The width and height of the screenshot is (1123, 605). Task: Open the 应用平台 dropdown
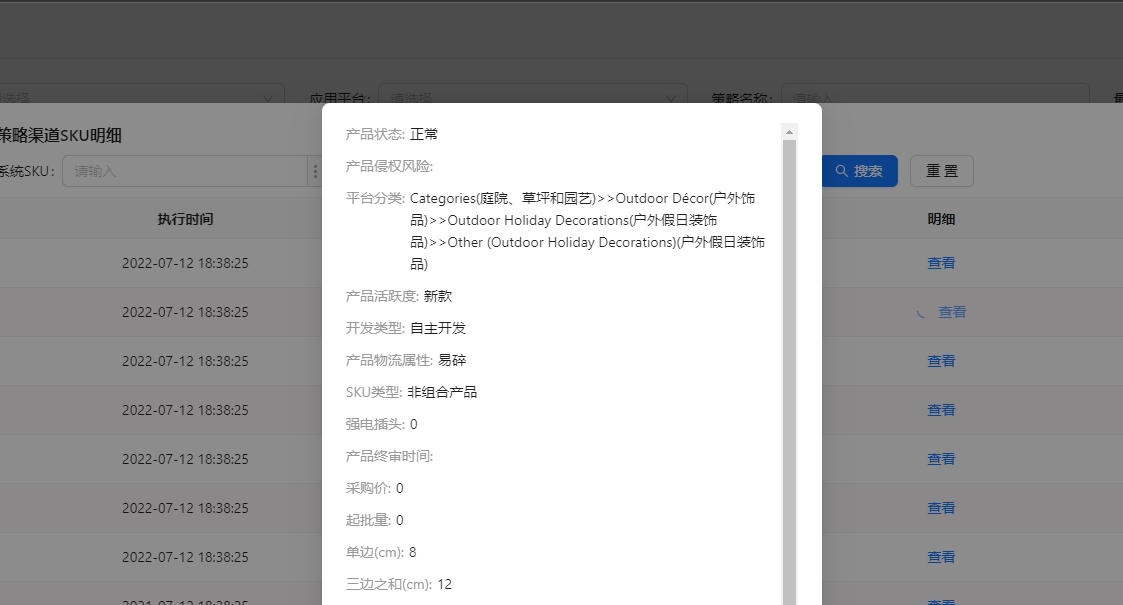coord(534,97)
